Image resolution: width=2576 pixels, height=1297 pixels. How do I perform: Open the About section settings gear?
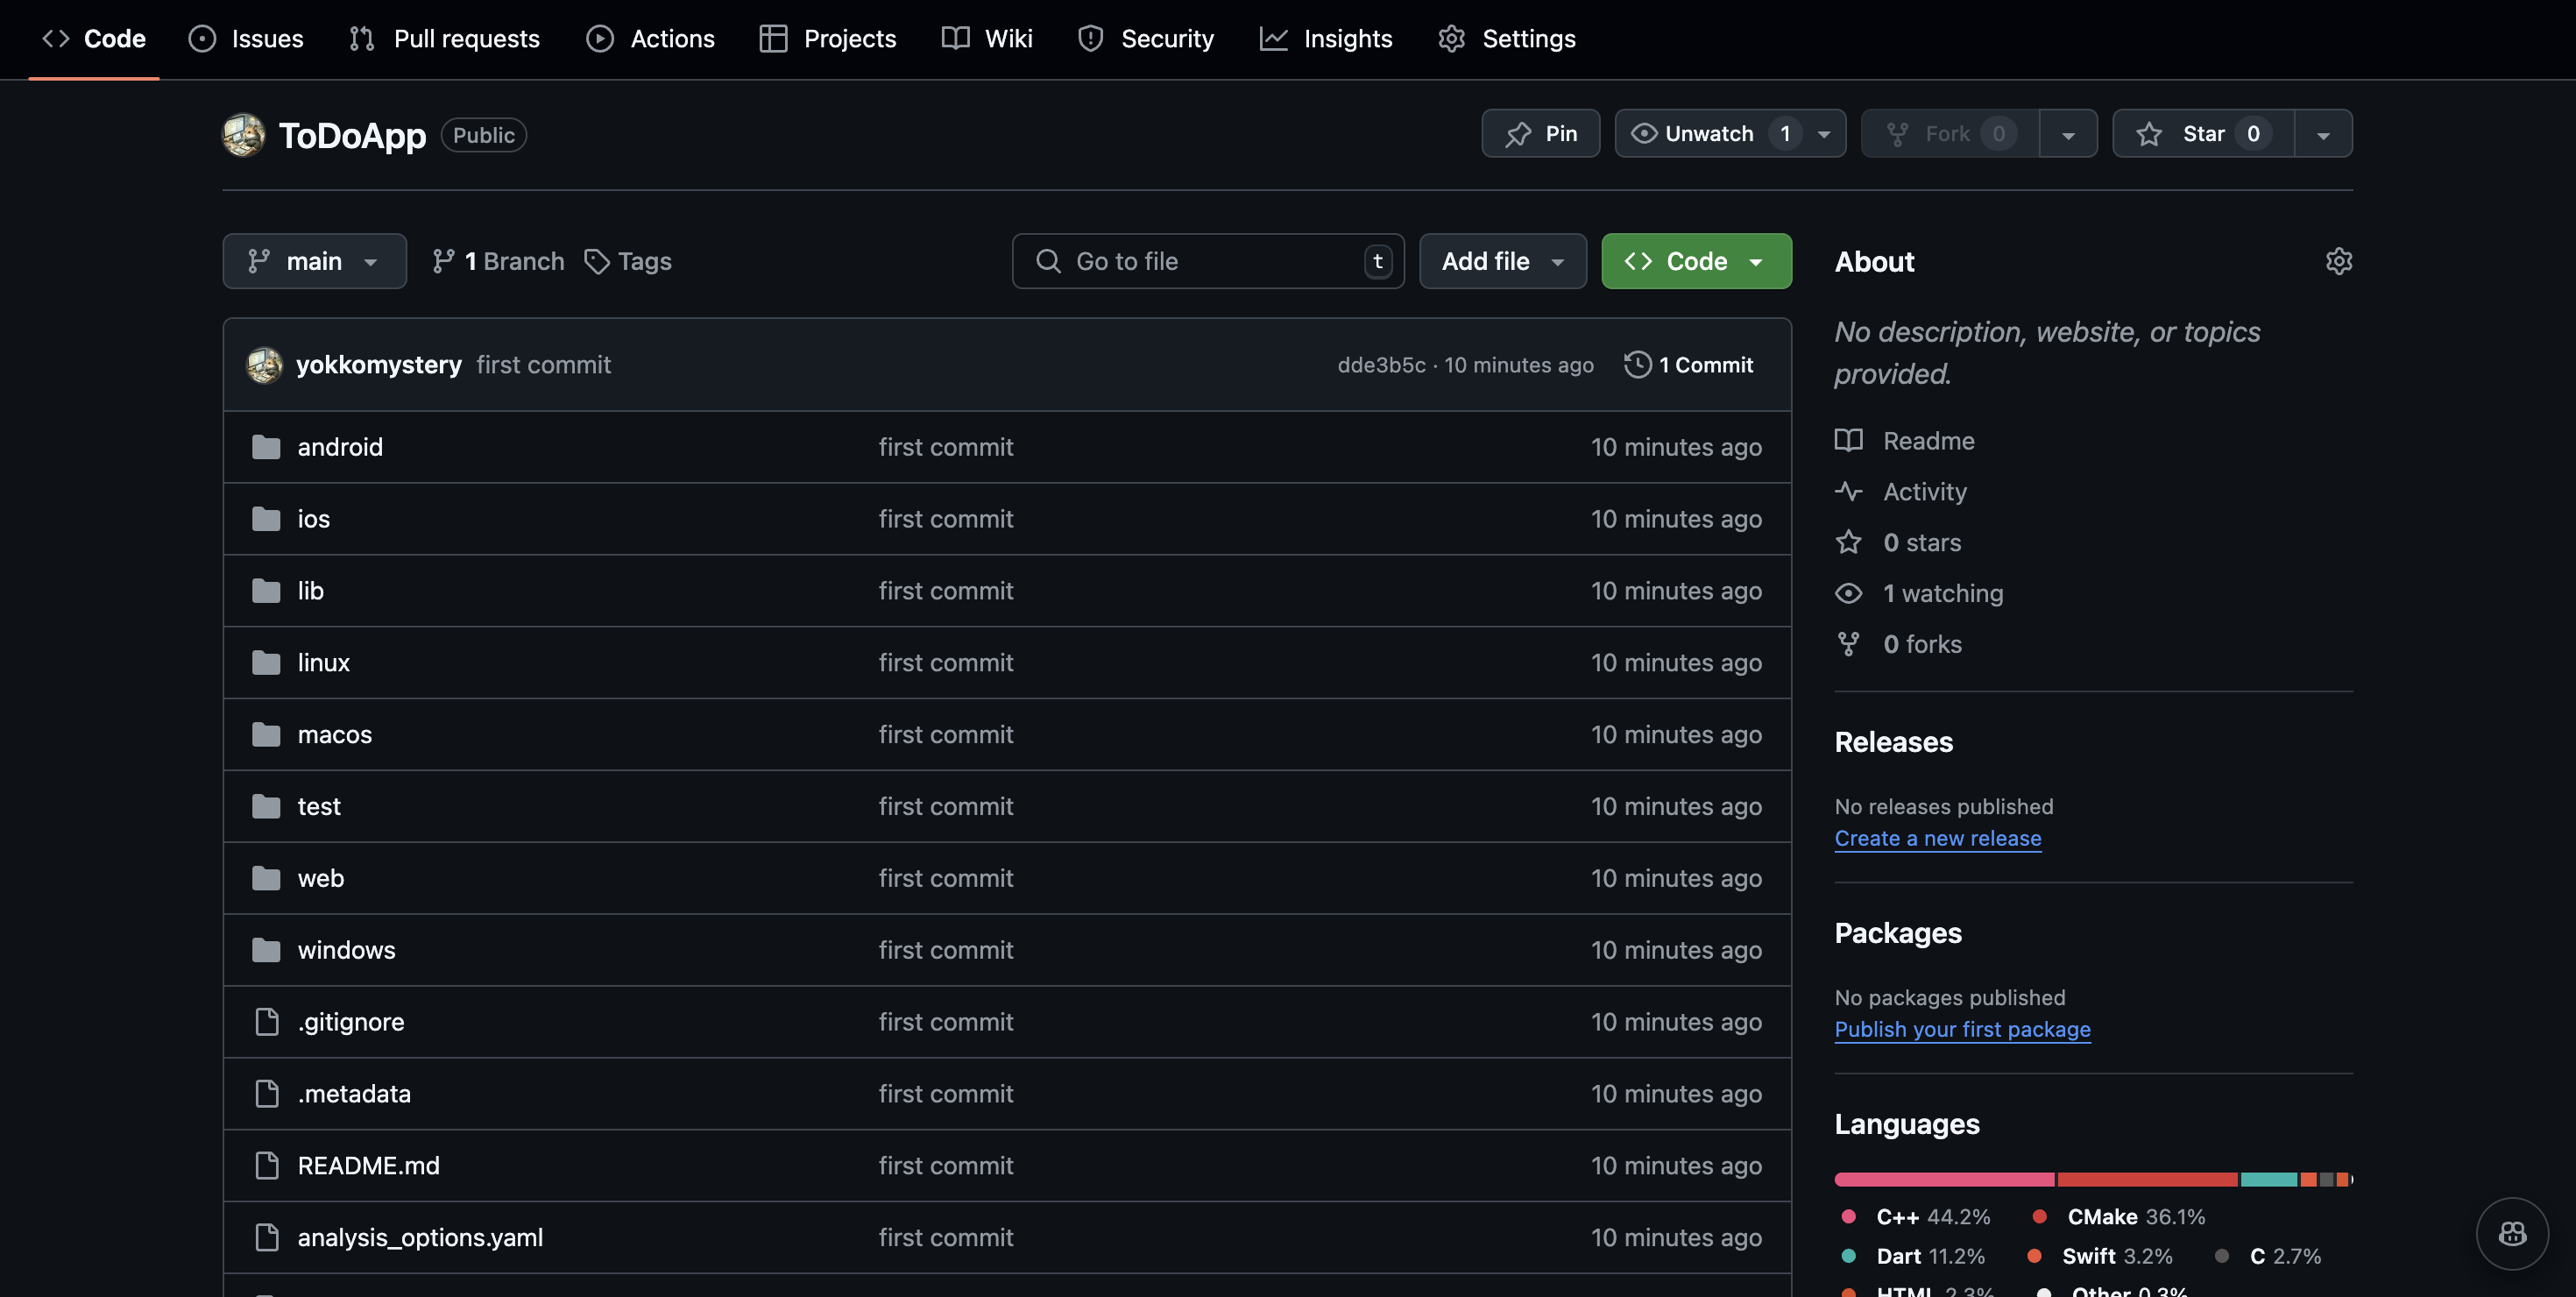[x=2338, y=261]
